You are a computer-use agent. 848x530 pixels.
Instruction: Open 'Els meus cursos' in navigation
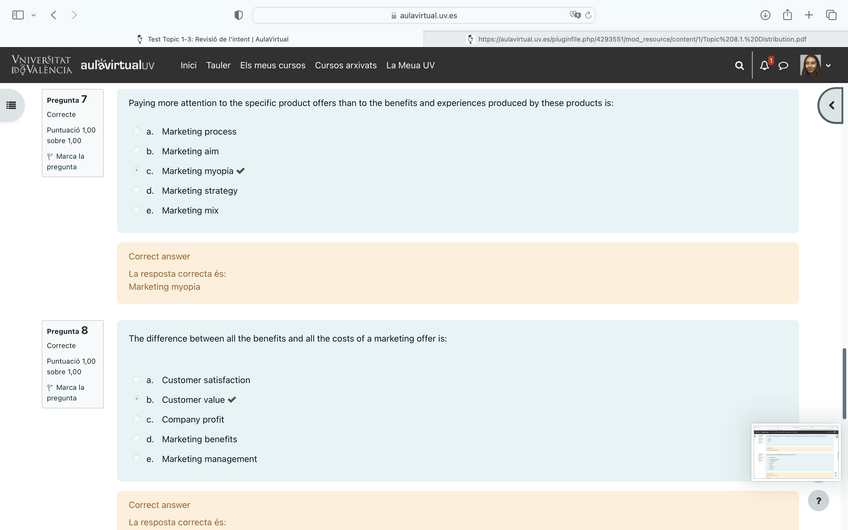[272, 66]
